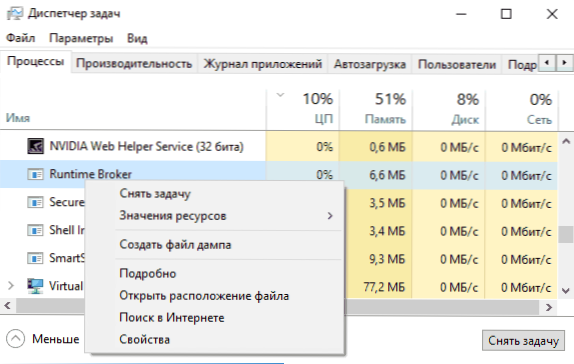Sort by the Сеть column header
This screenshot has width=574, height=364.
coord(539,119)
